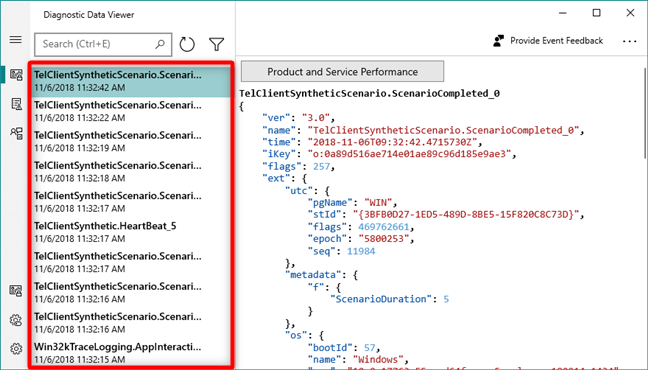Click the "ver" value 3.0
This screenshot has width=648, height=370.
pyautogui.click(x=315, y=118)
